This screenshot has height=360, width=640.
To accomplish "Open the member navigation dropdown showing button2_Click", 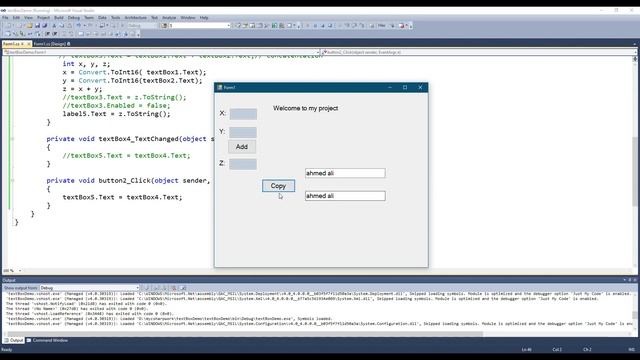I will click(x=478, y=52).
